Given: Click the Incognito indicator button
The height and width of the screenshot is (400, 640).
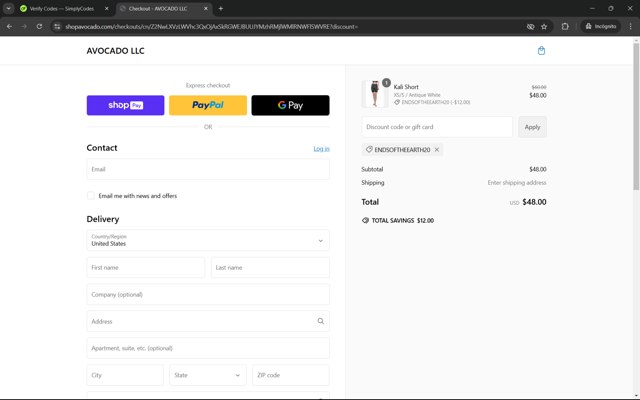Looking at the screenshot, I should [x=600, y=27].
